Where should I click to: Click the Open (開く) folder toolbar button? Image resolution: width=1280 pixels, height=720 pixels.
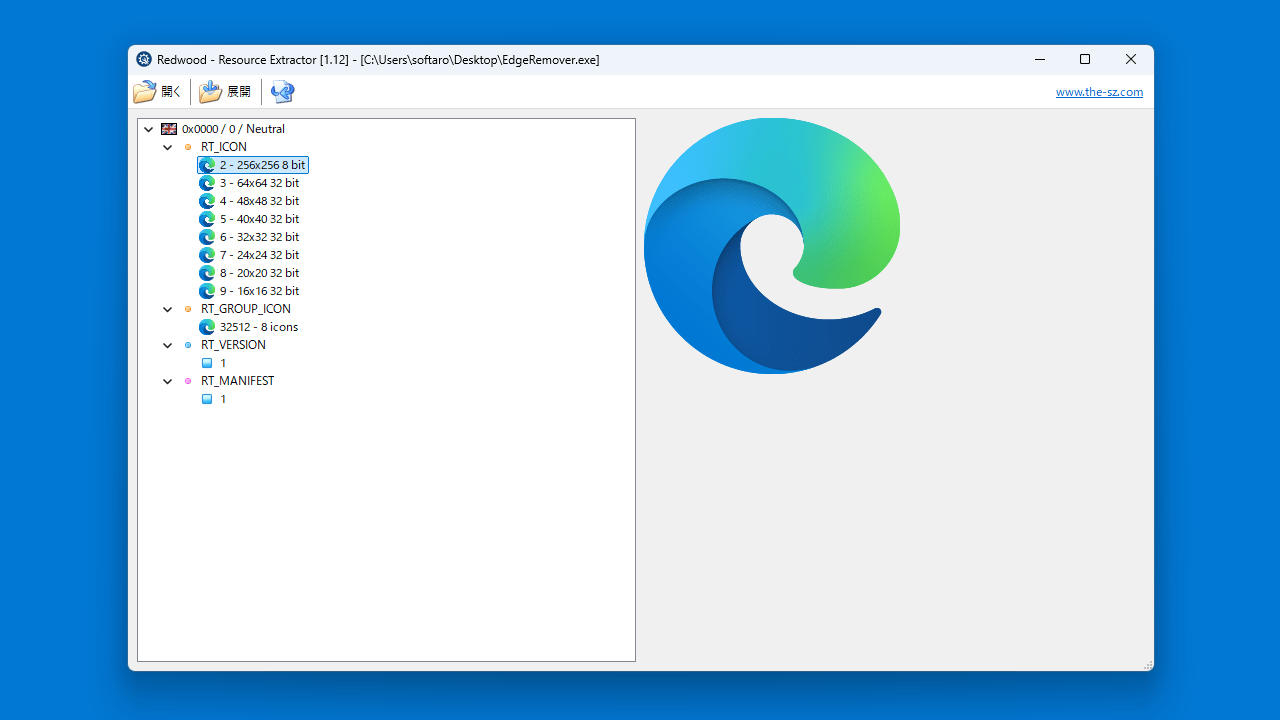tap(157, 92)
